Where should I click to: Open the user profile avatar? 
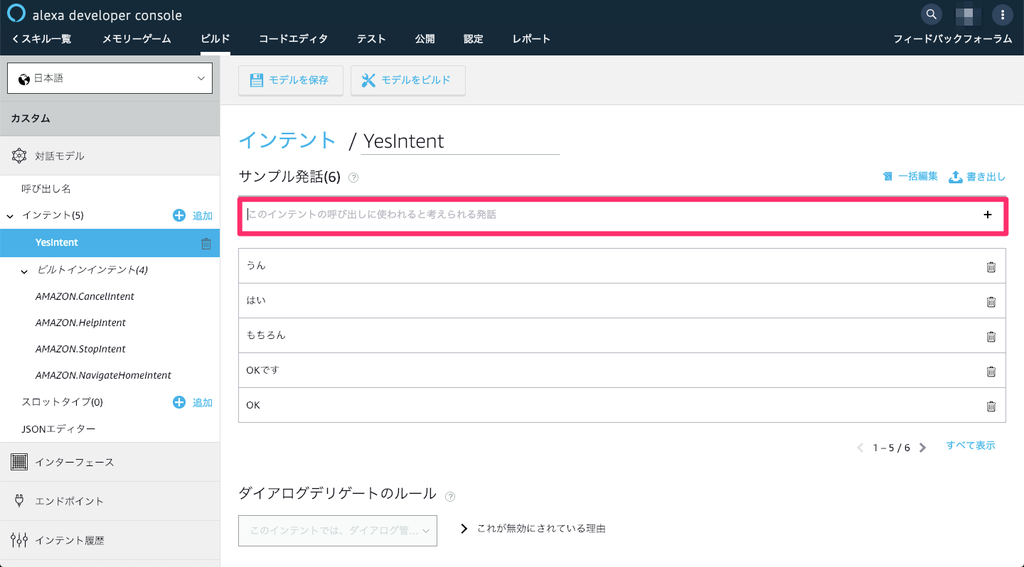[967, 14]
